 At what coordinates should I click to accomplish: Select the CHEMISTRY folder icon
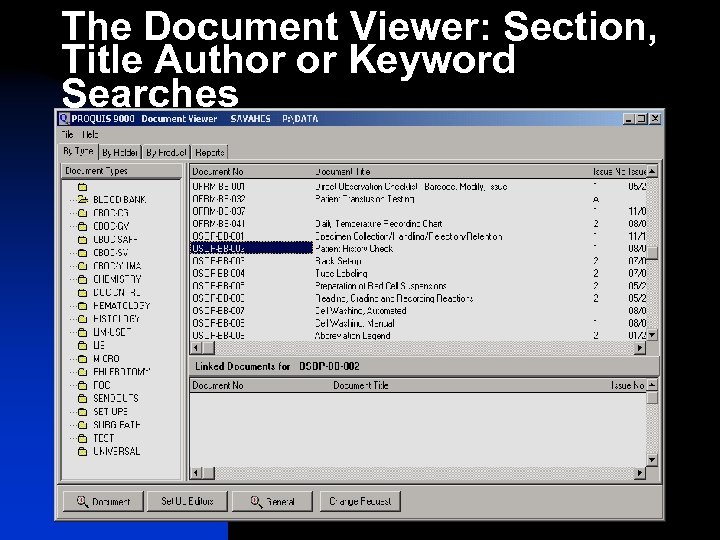tap(82, 279)
